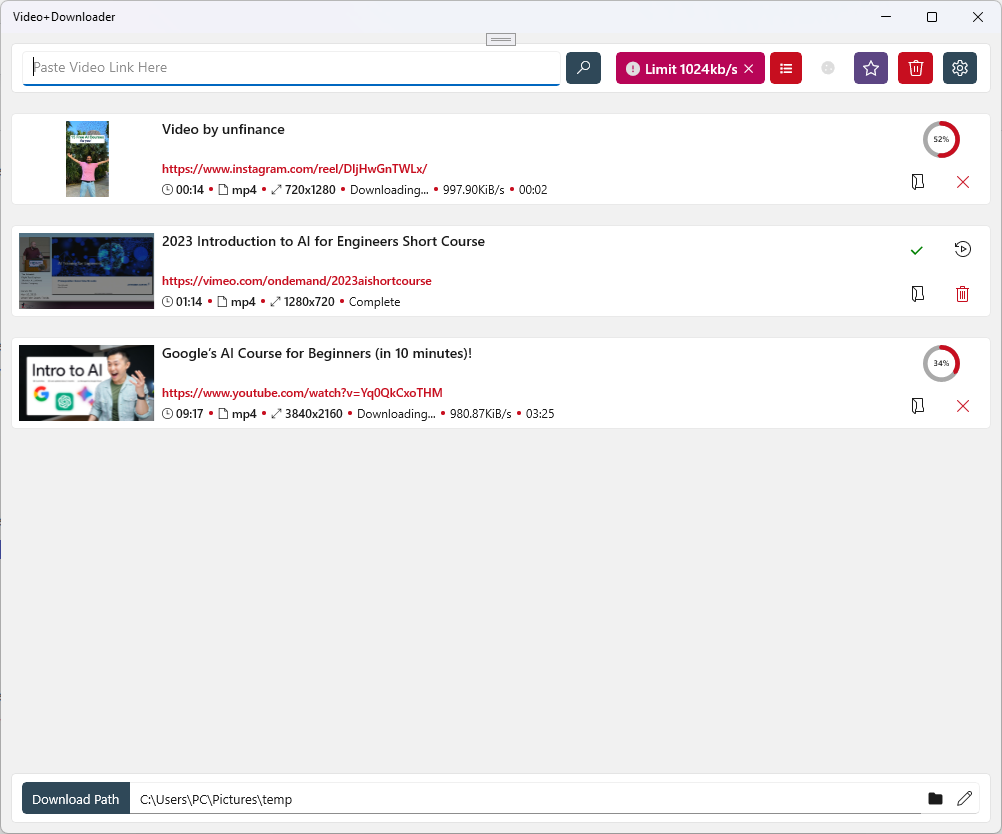This screenshot has height=834, width=1002.
Task: Cancel the Instagram reel download
Action: point(962,182)
